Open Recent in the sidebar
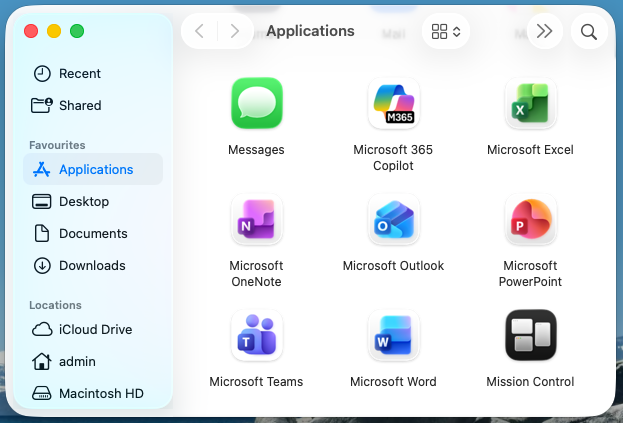Screen dimensions: 623x423 (x=92, y=73)
